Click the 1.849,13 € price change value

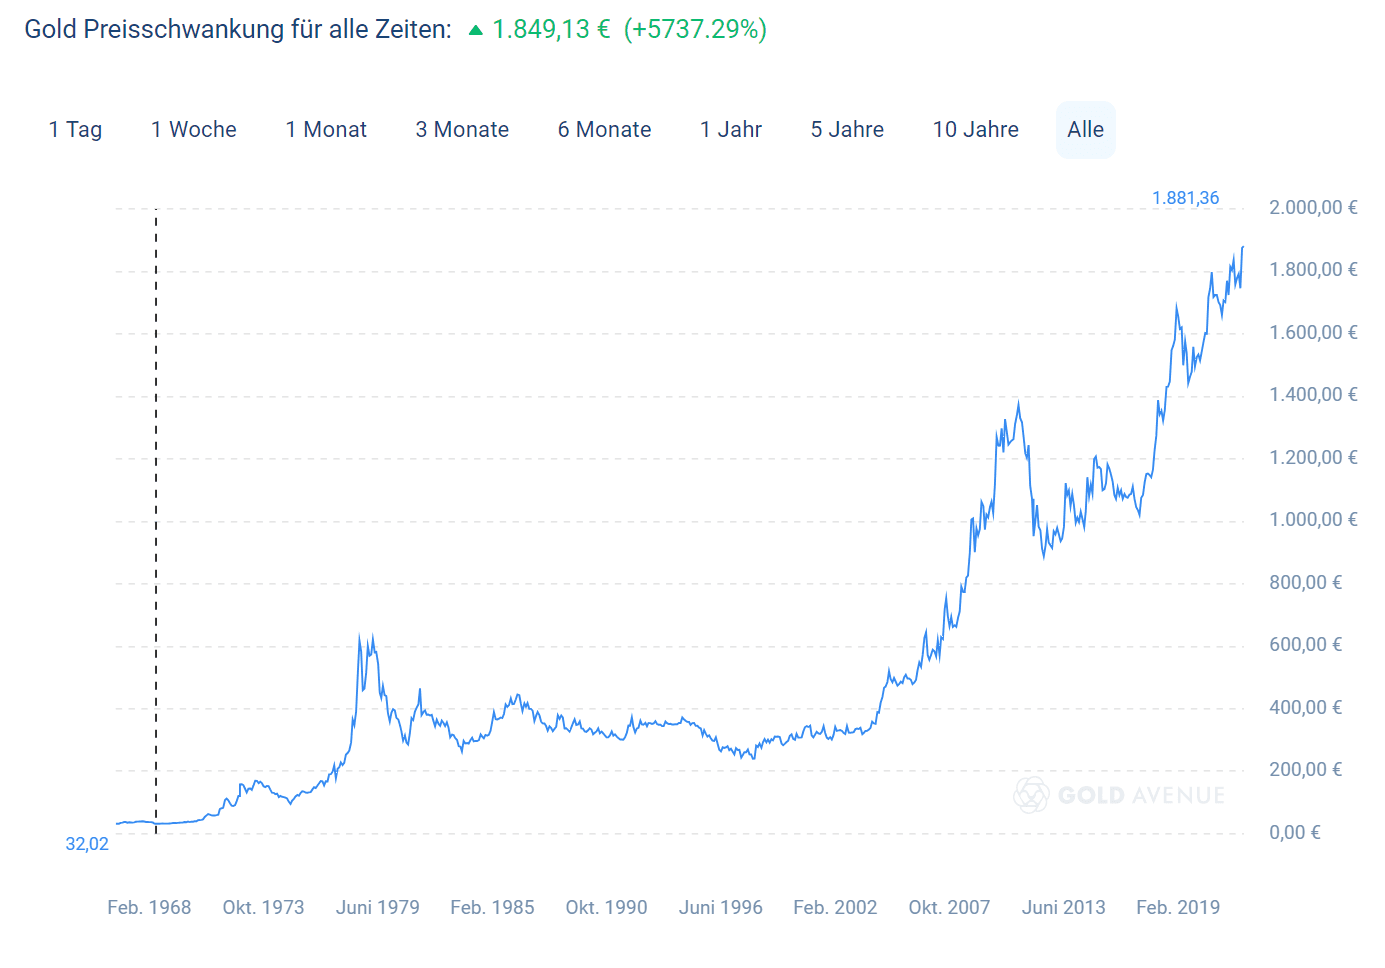(551, 29)
